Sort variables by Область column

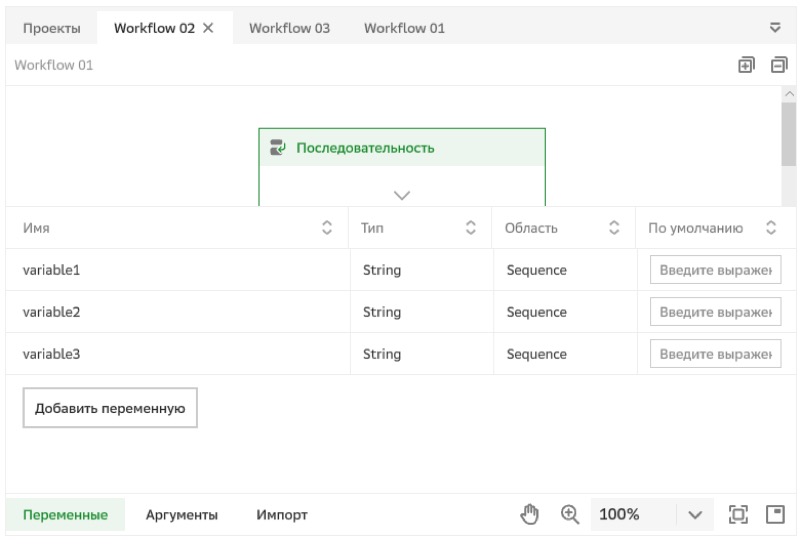[x=614, y=229]
